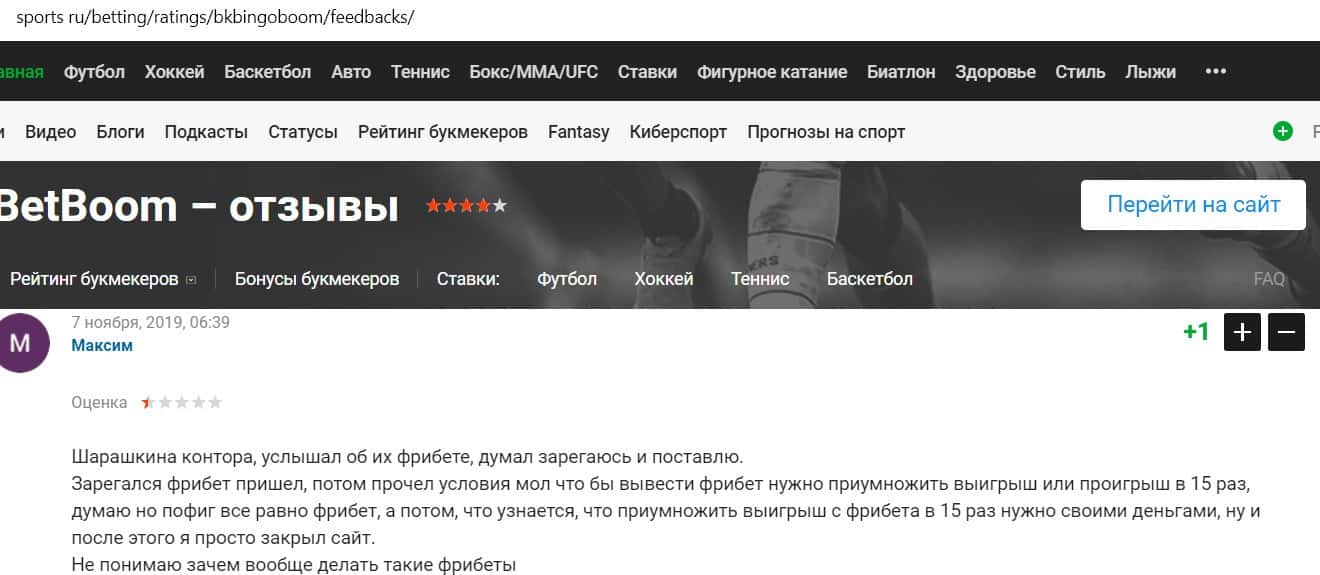Click the green plus circle icon
1320x575 pixels.
pyautogui.click(x=1283, y=131)
